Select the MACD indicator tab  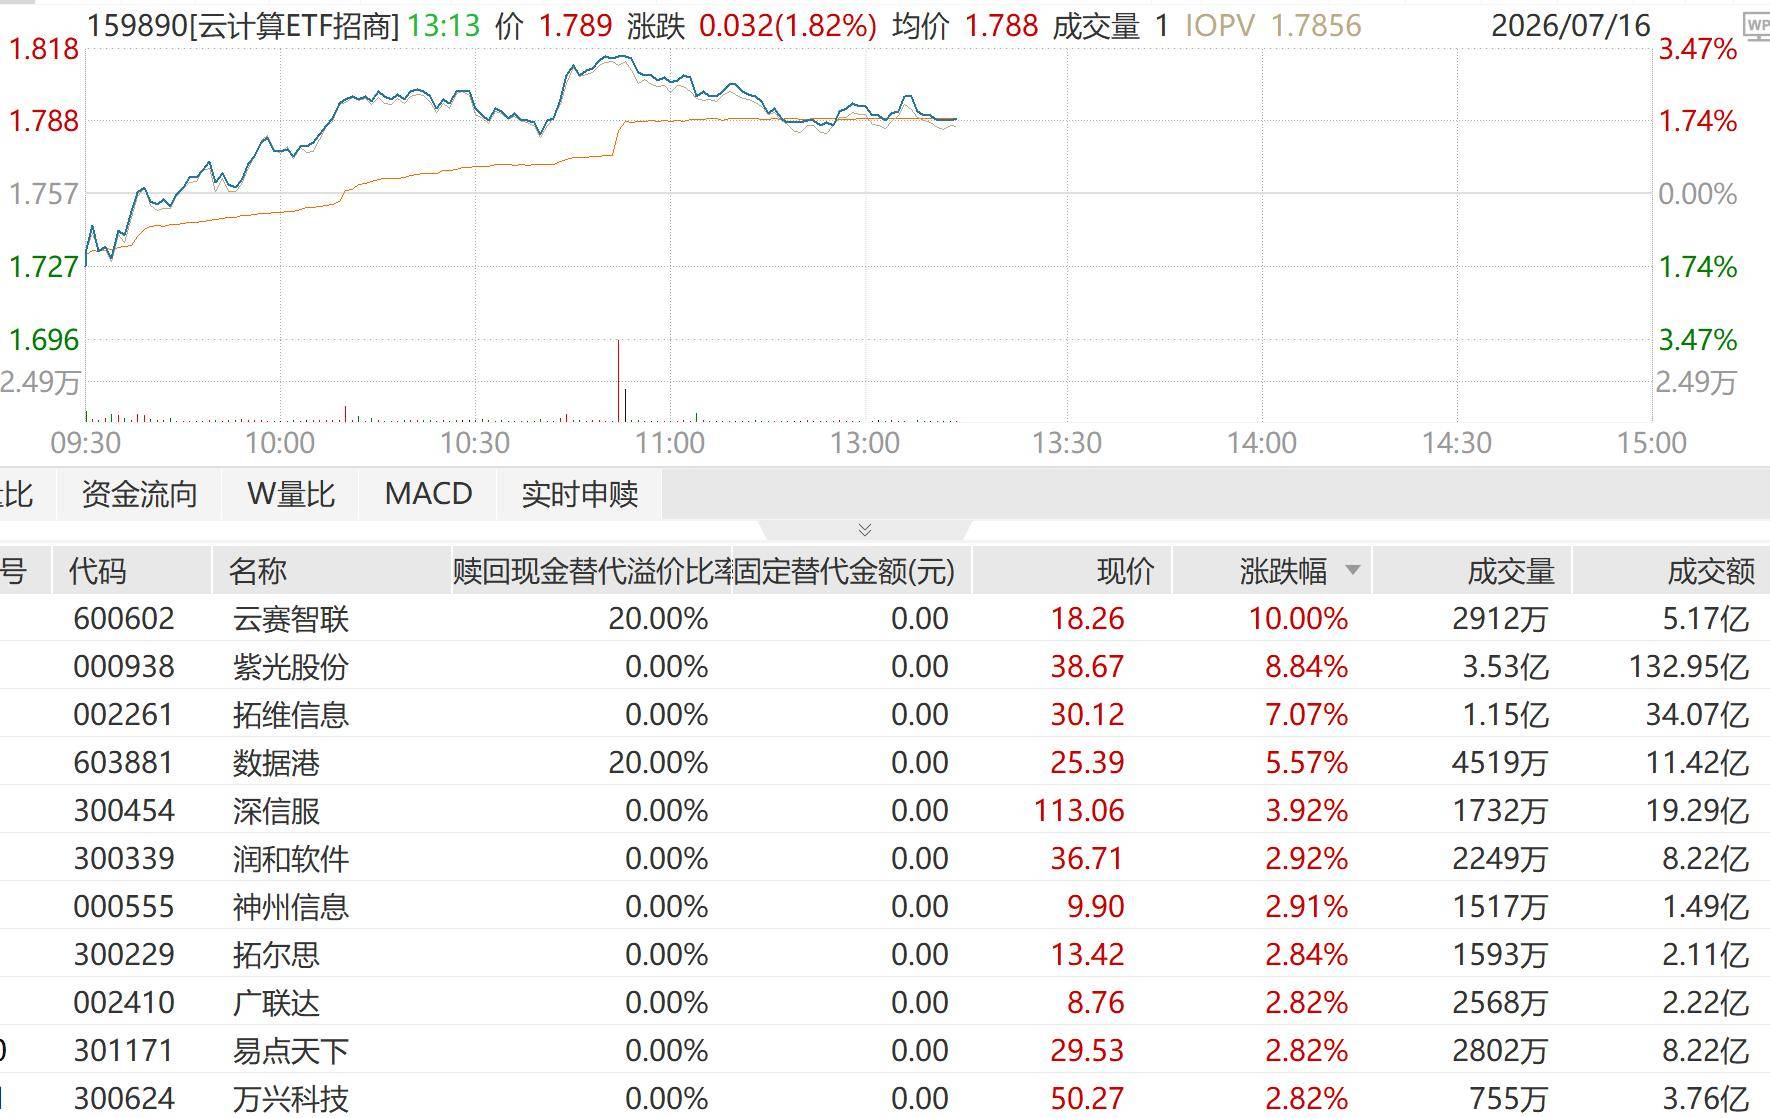[x=428, y=494]
